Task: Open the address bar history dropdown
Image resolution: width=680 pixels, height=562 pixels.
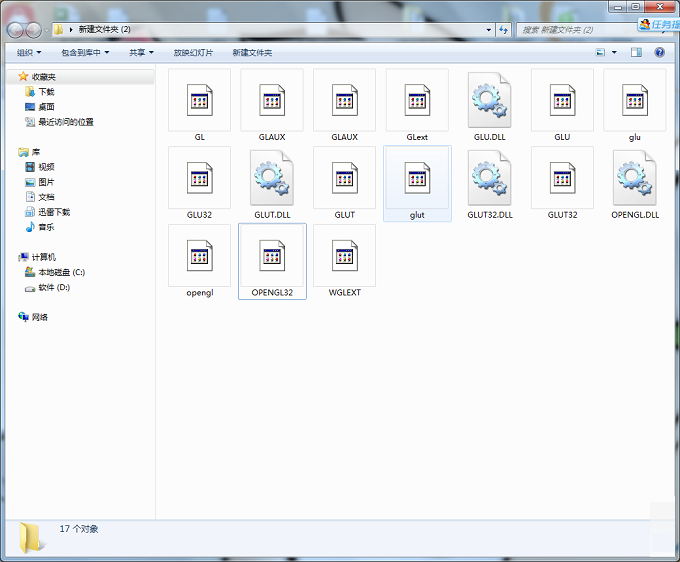Action: tap(489, 30)
